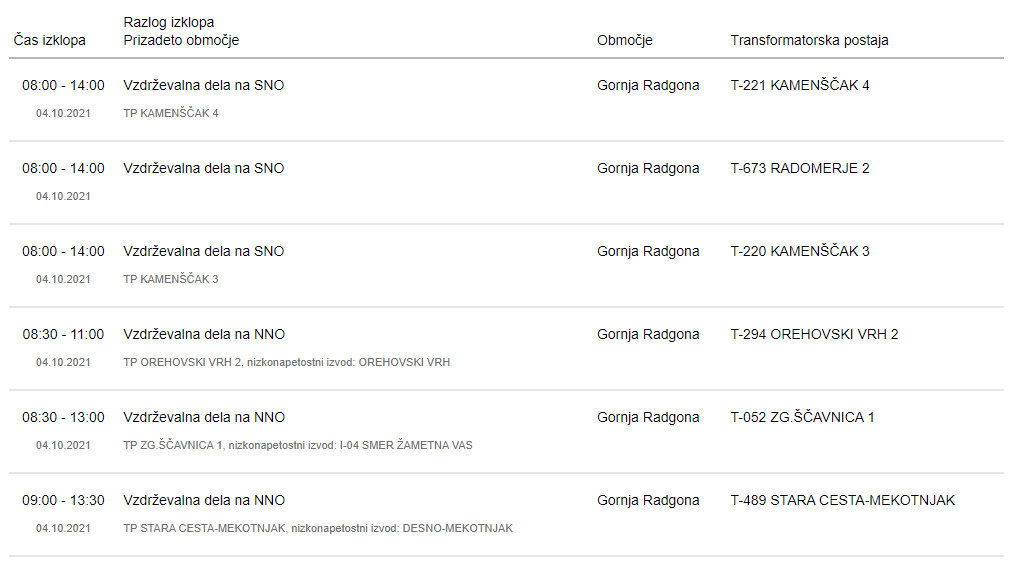Select the "Razlog izklopa" header label
1017x565 pixels.
click(168, 22)
